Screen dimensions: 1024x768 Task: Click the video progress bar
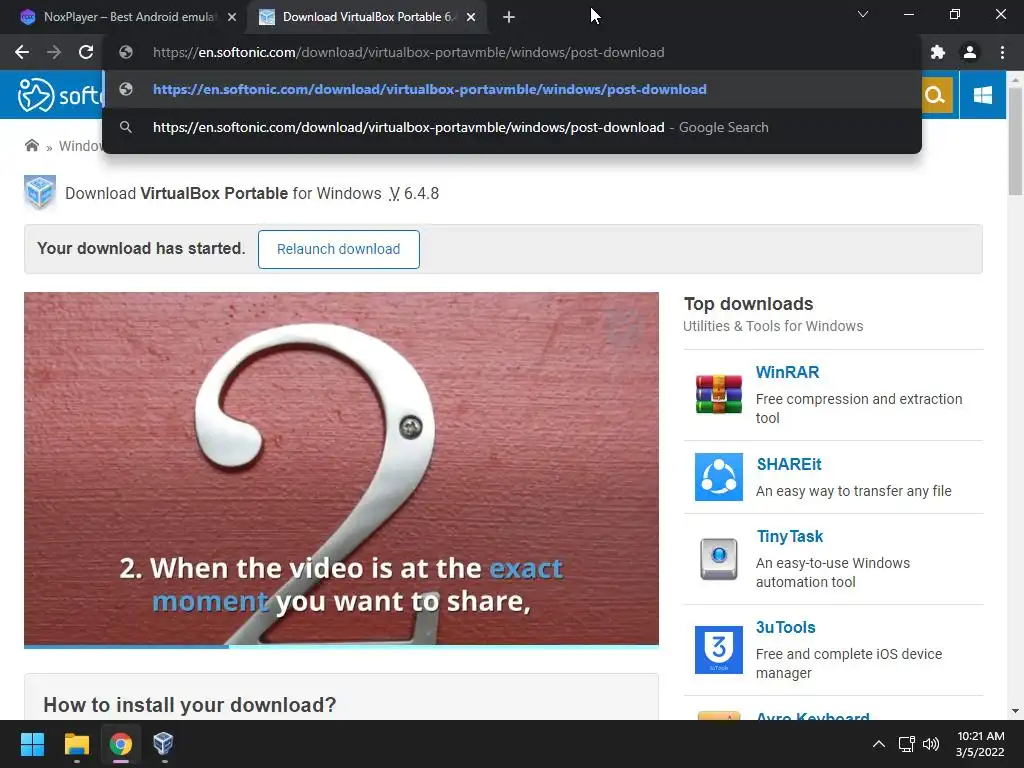pyautogui.click(x=341, y=647)
